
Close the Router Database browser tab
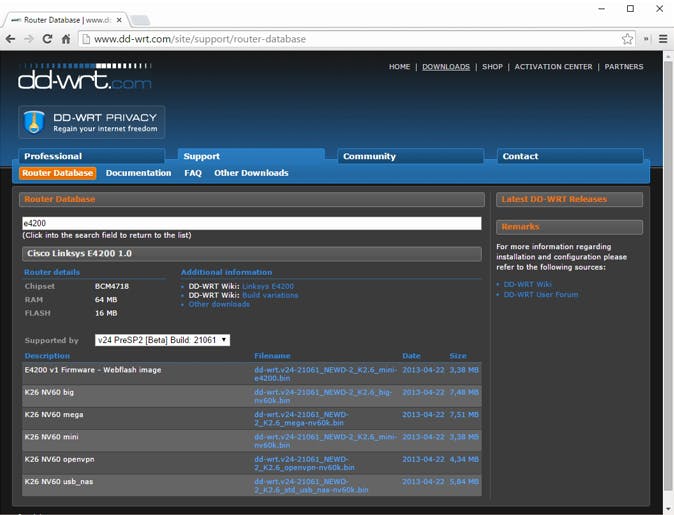(119, 20)
